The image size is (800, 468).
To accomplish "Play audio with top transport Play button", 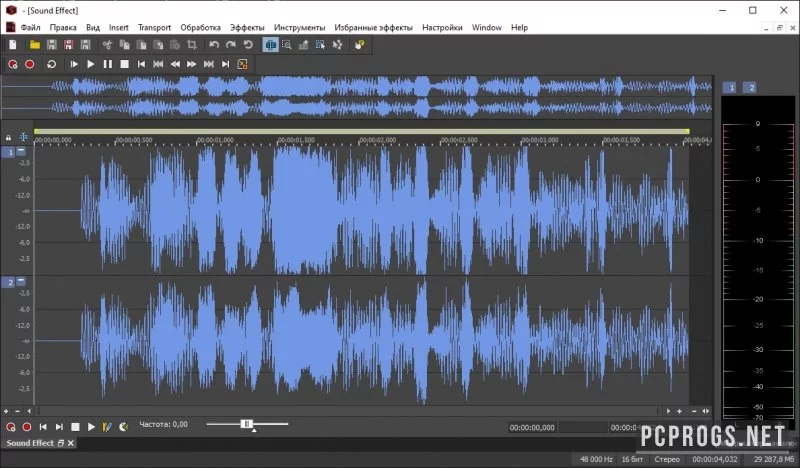I will coord(91,64).
